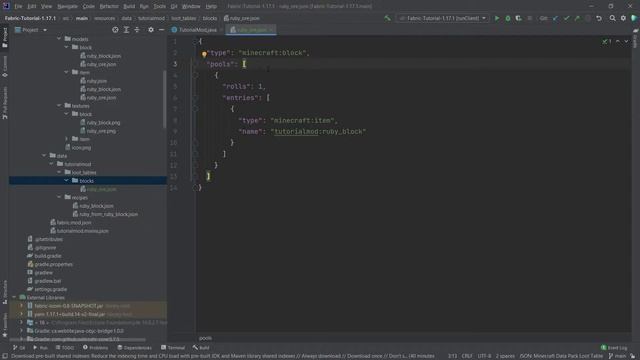Click the green Run button
Screen dimensions: 640x360
point(497,18)
